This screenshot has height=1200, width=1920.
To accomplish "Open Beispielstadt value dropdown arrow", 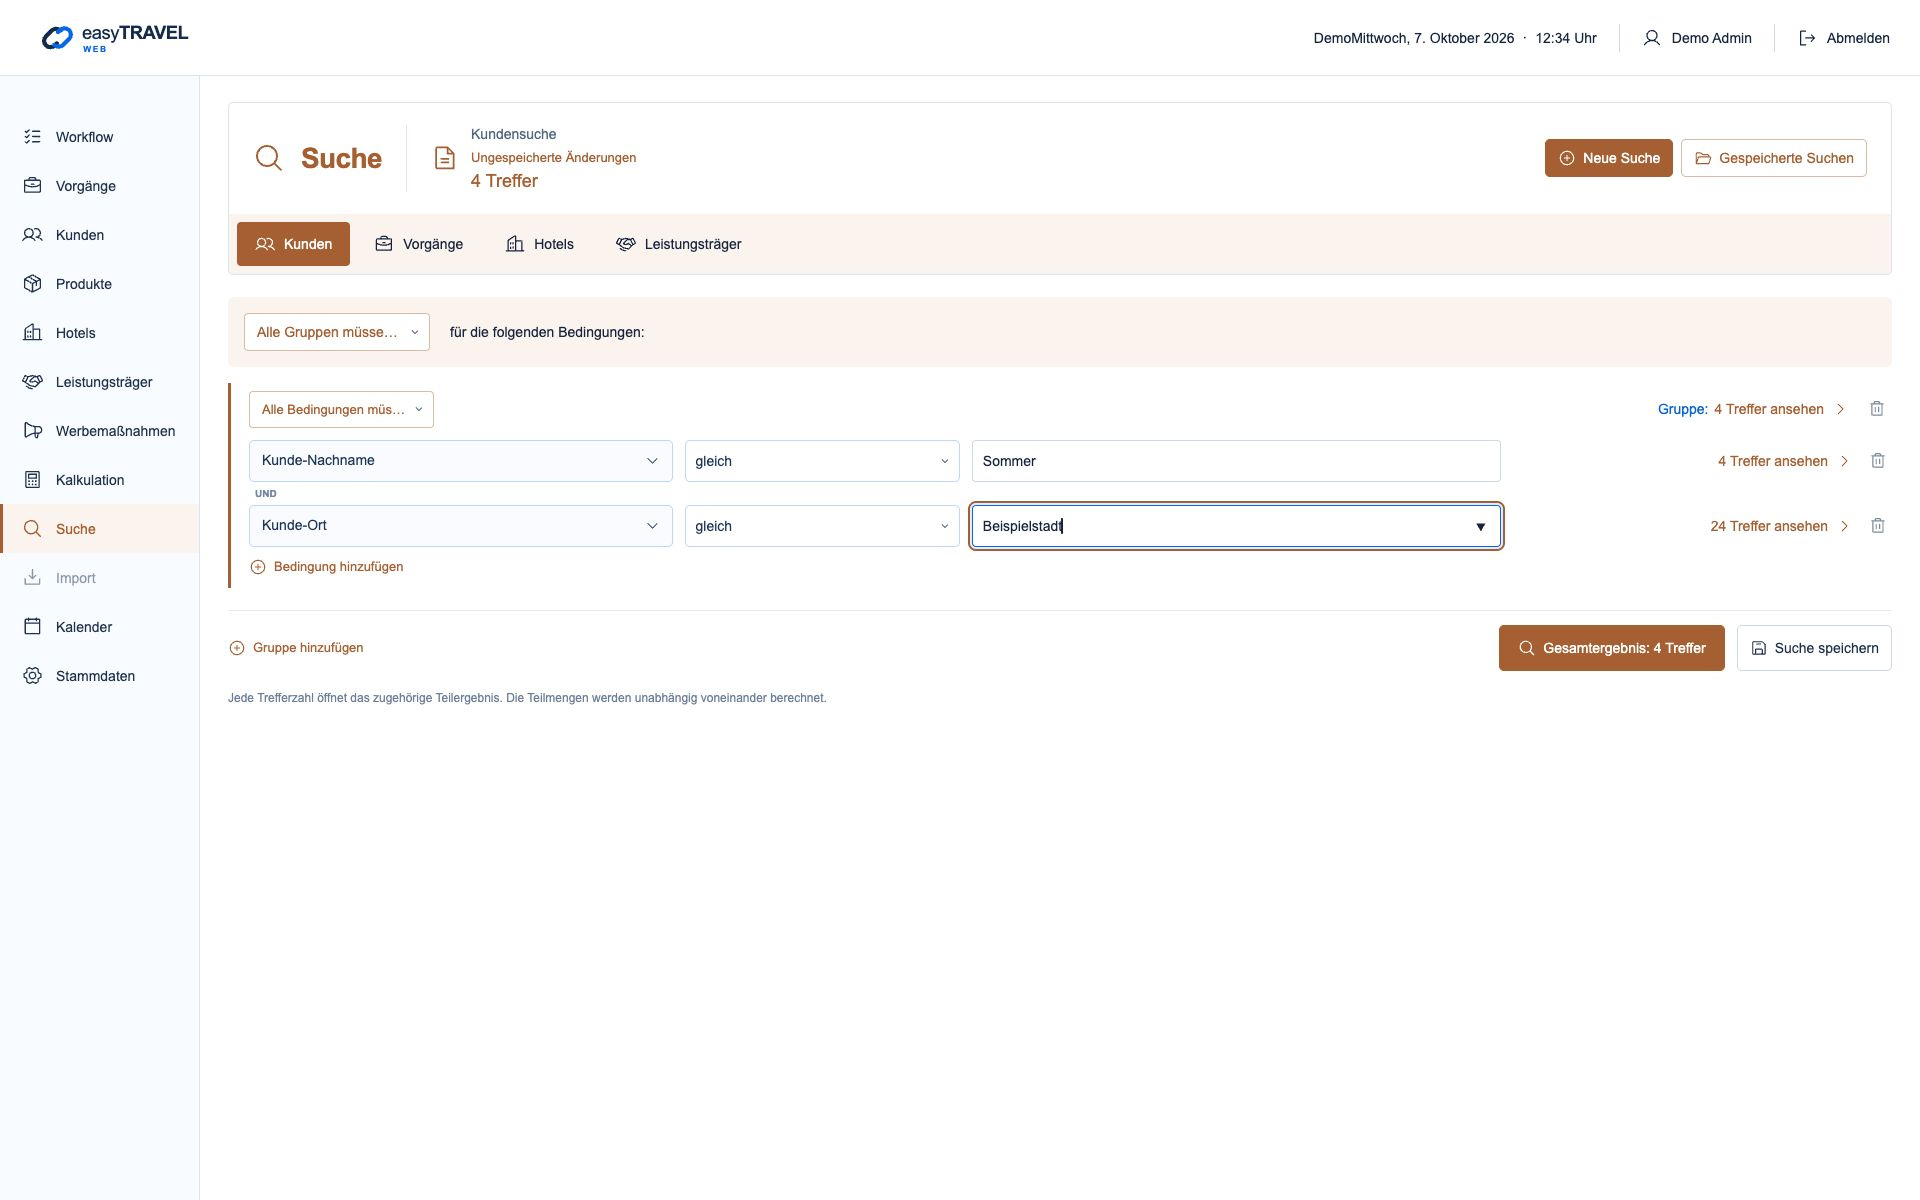I will [1481, 527].
